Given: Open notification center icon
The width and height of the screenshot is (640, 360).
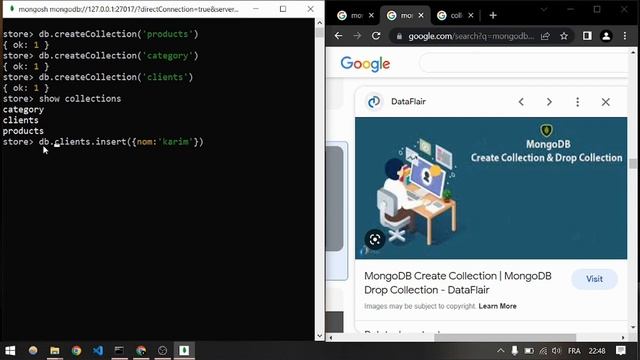Looking at the screenshot, I should [x=621, y=351].
